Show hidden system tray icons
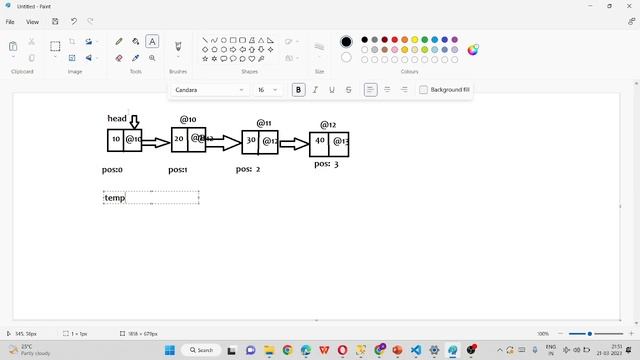This screenshot has height=360, width=640. [500, 350]
